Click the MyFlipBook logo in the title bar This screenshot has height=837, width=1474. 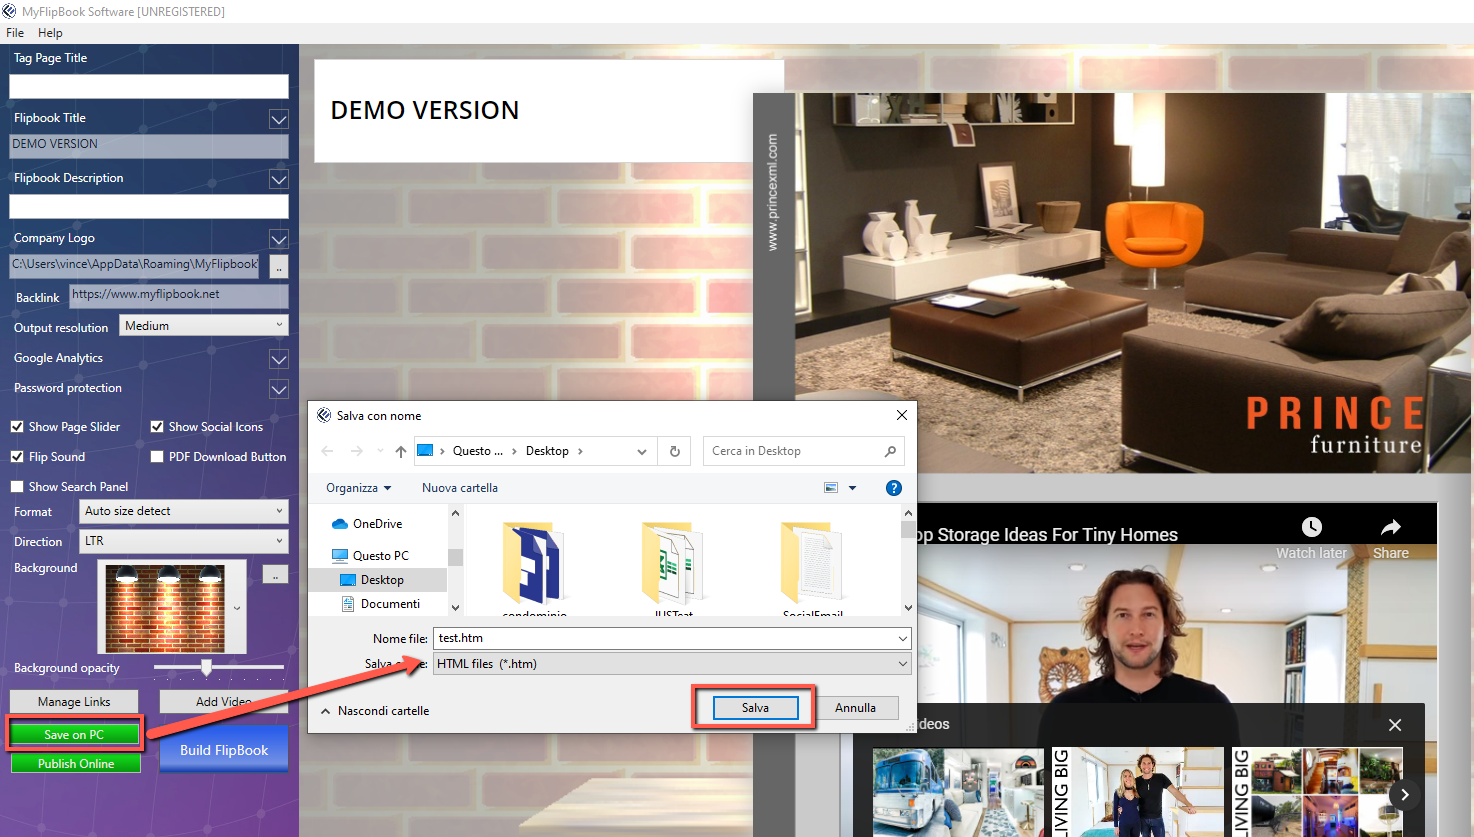click(11, 11)
